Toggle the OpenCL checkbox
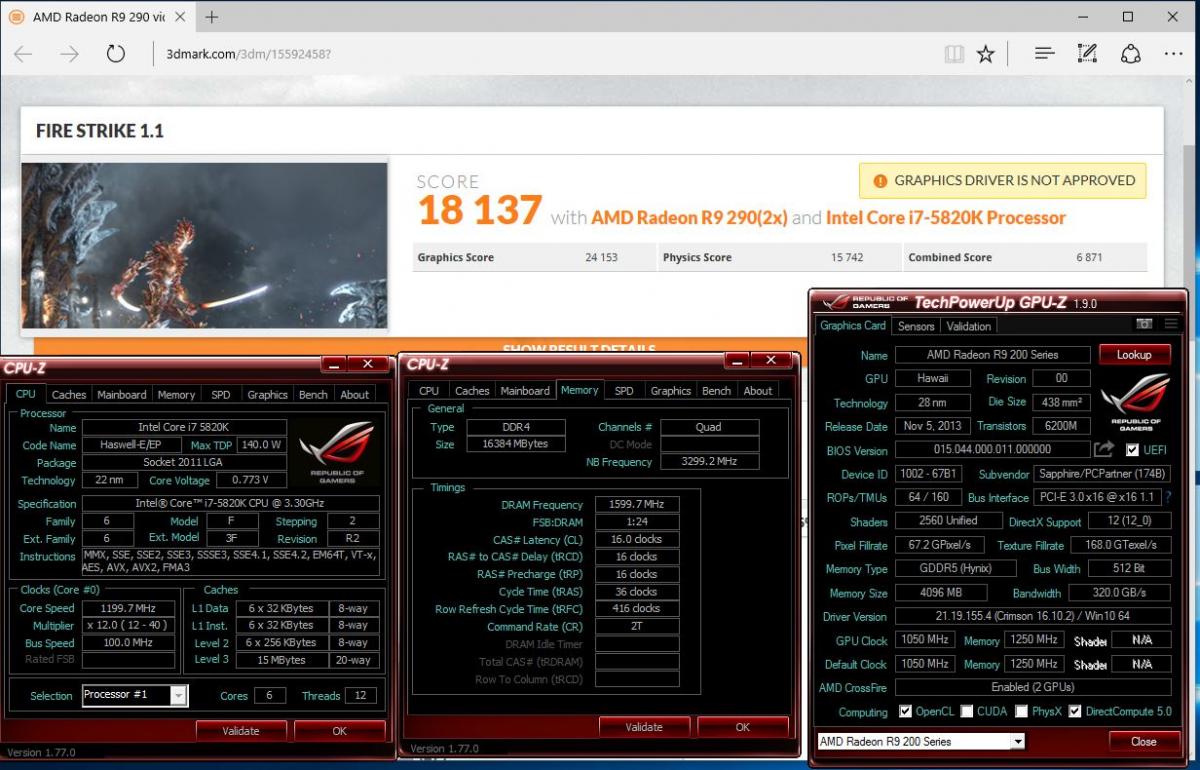Image resolution: width=1200 pixels, height=770 pixels. [905, 711]
